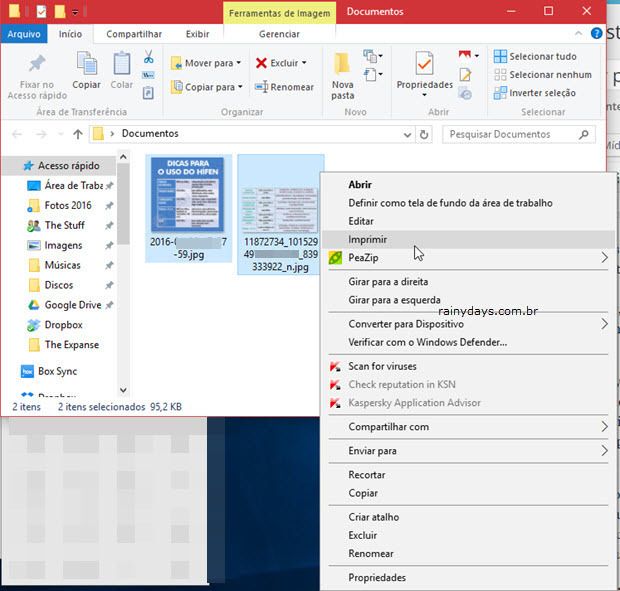Click the Copiar icon in ribbon
This screenshot has height=591, width=620.
pyautogui.click(x=87, y=66)
